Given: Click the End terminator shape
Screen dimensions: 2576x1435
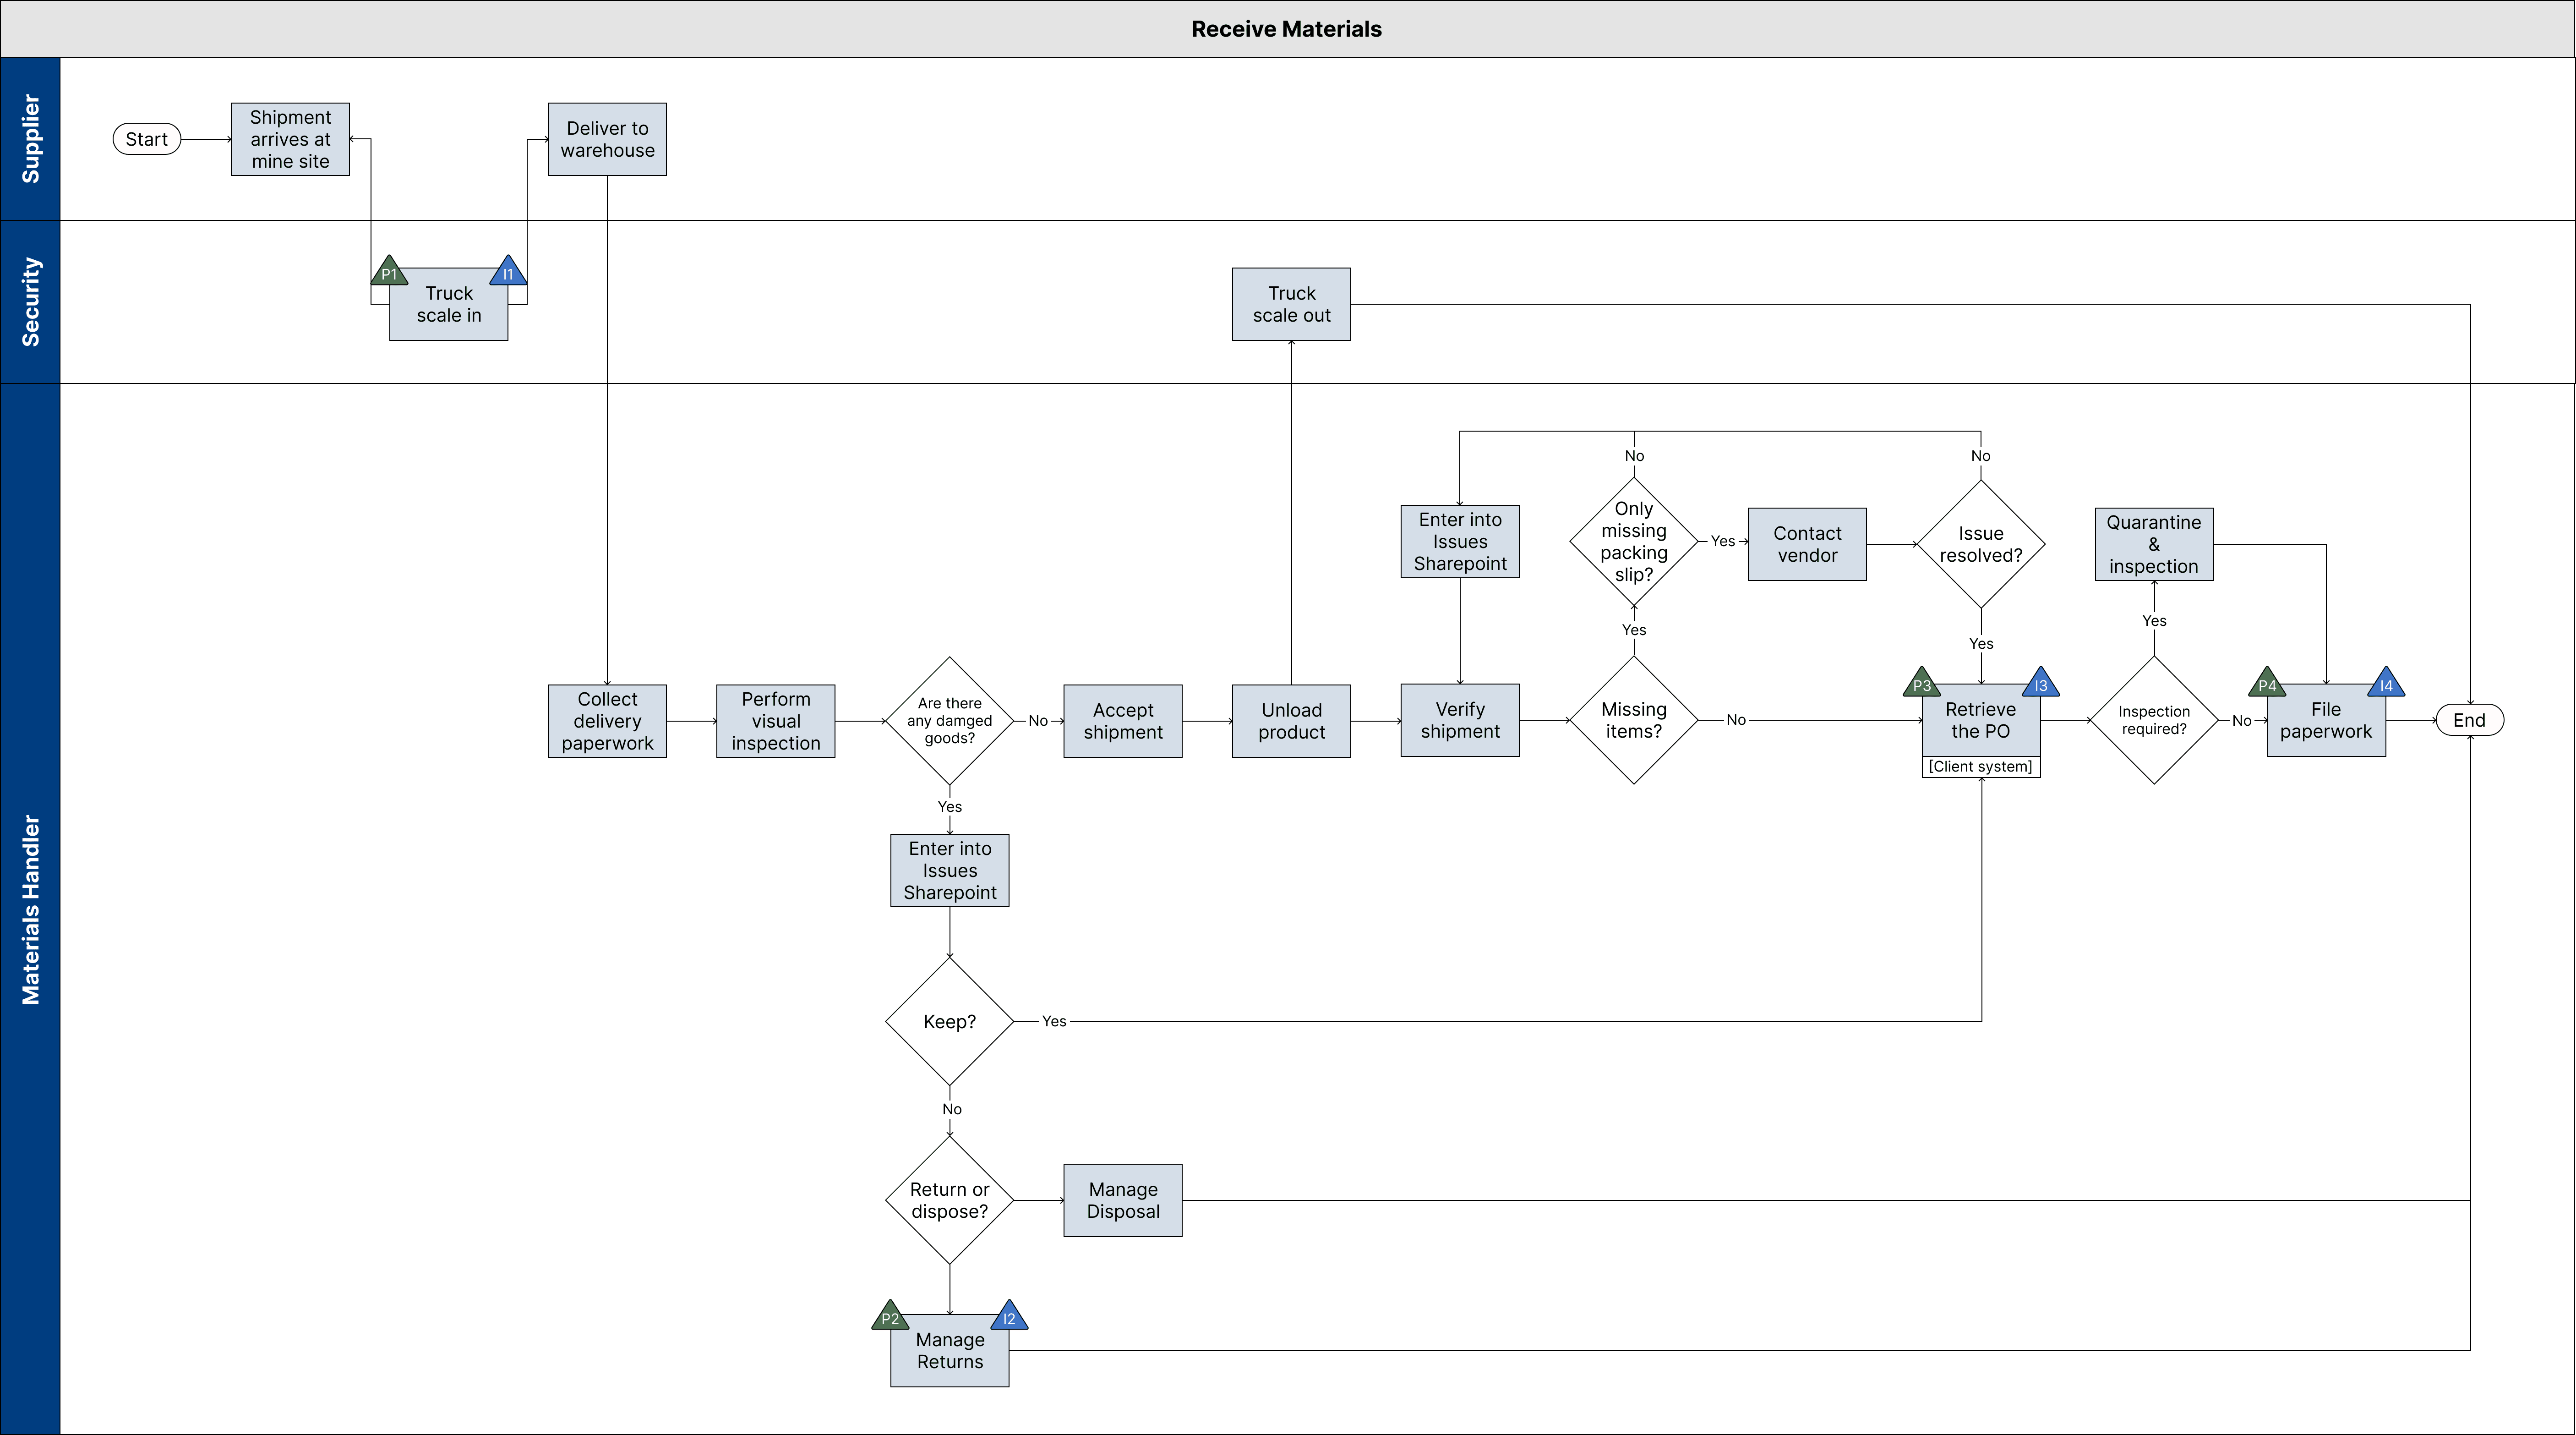Looking at the screenshot, I should pyautogui.click(x=2469, y=720).
